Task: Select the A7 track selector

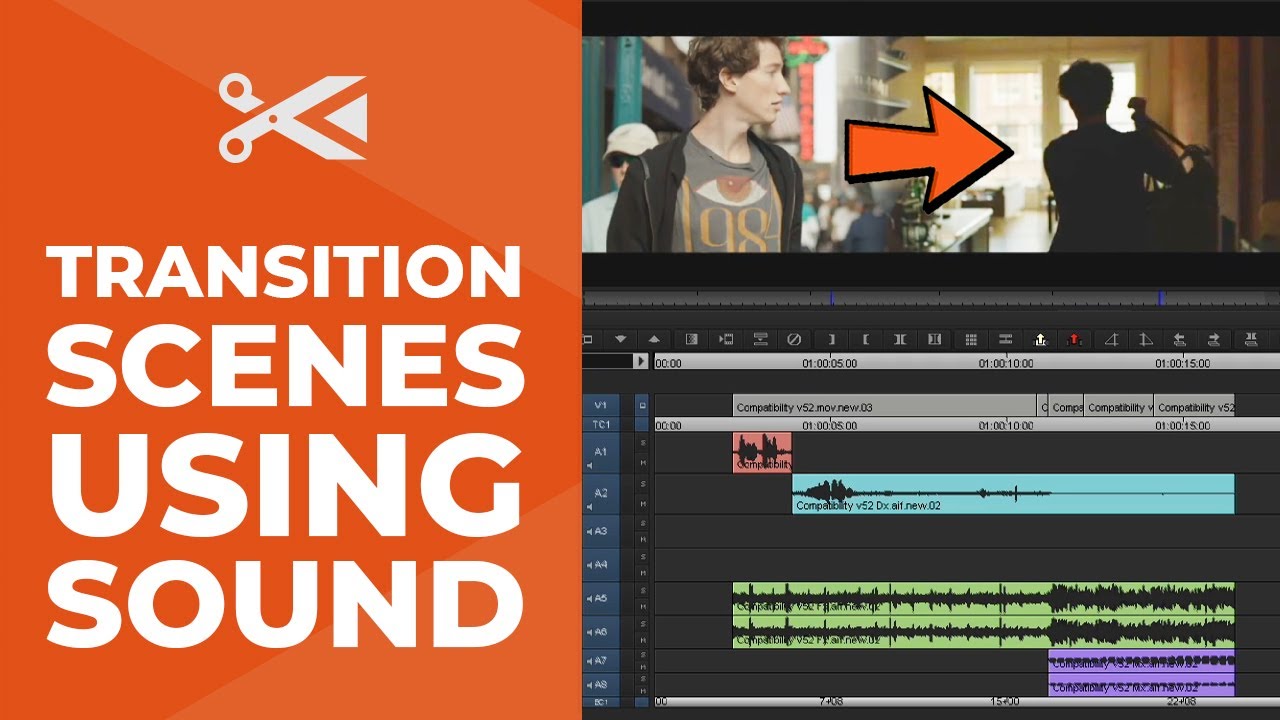Action: [600, 660]
